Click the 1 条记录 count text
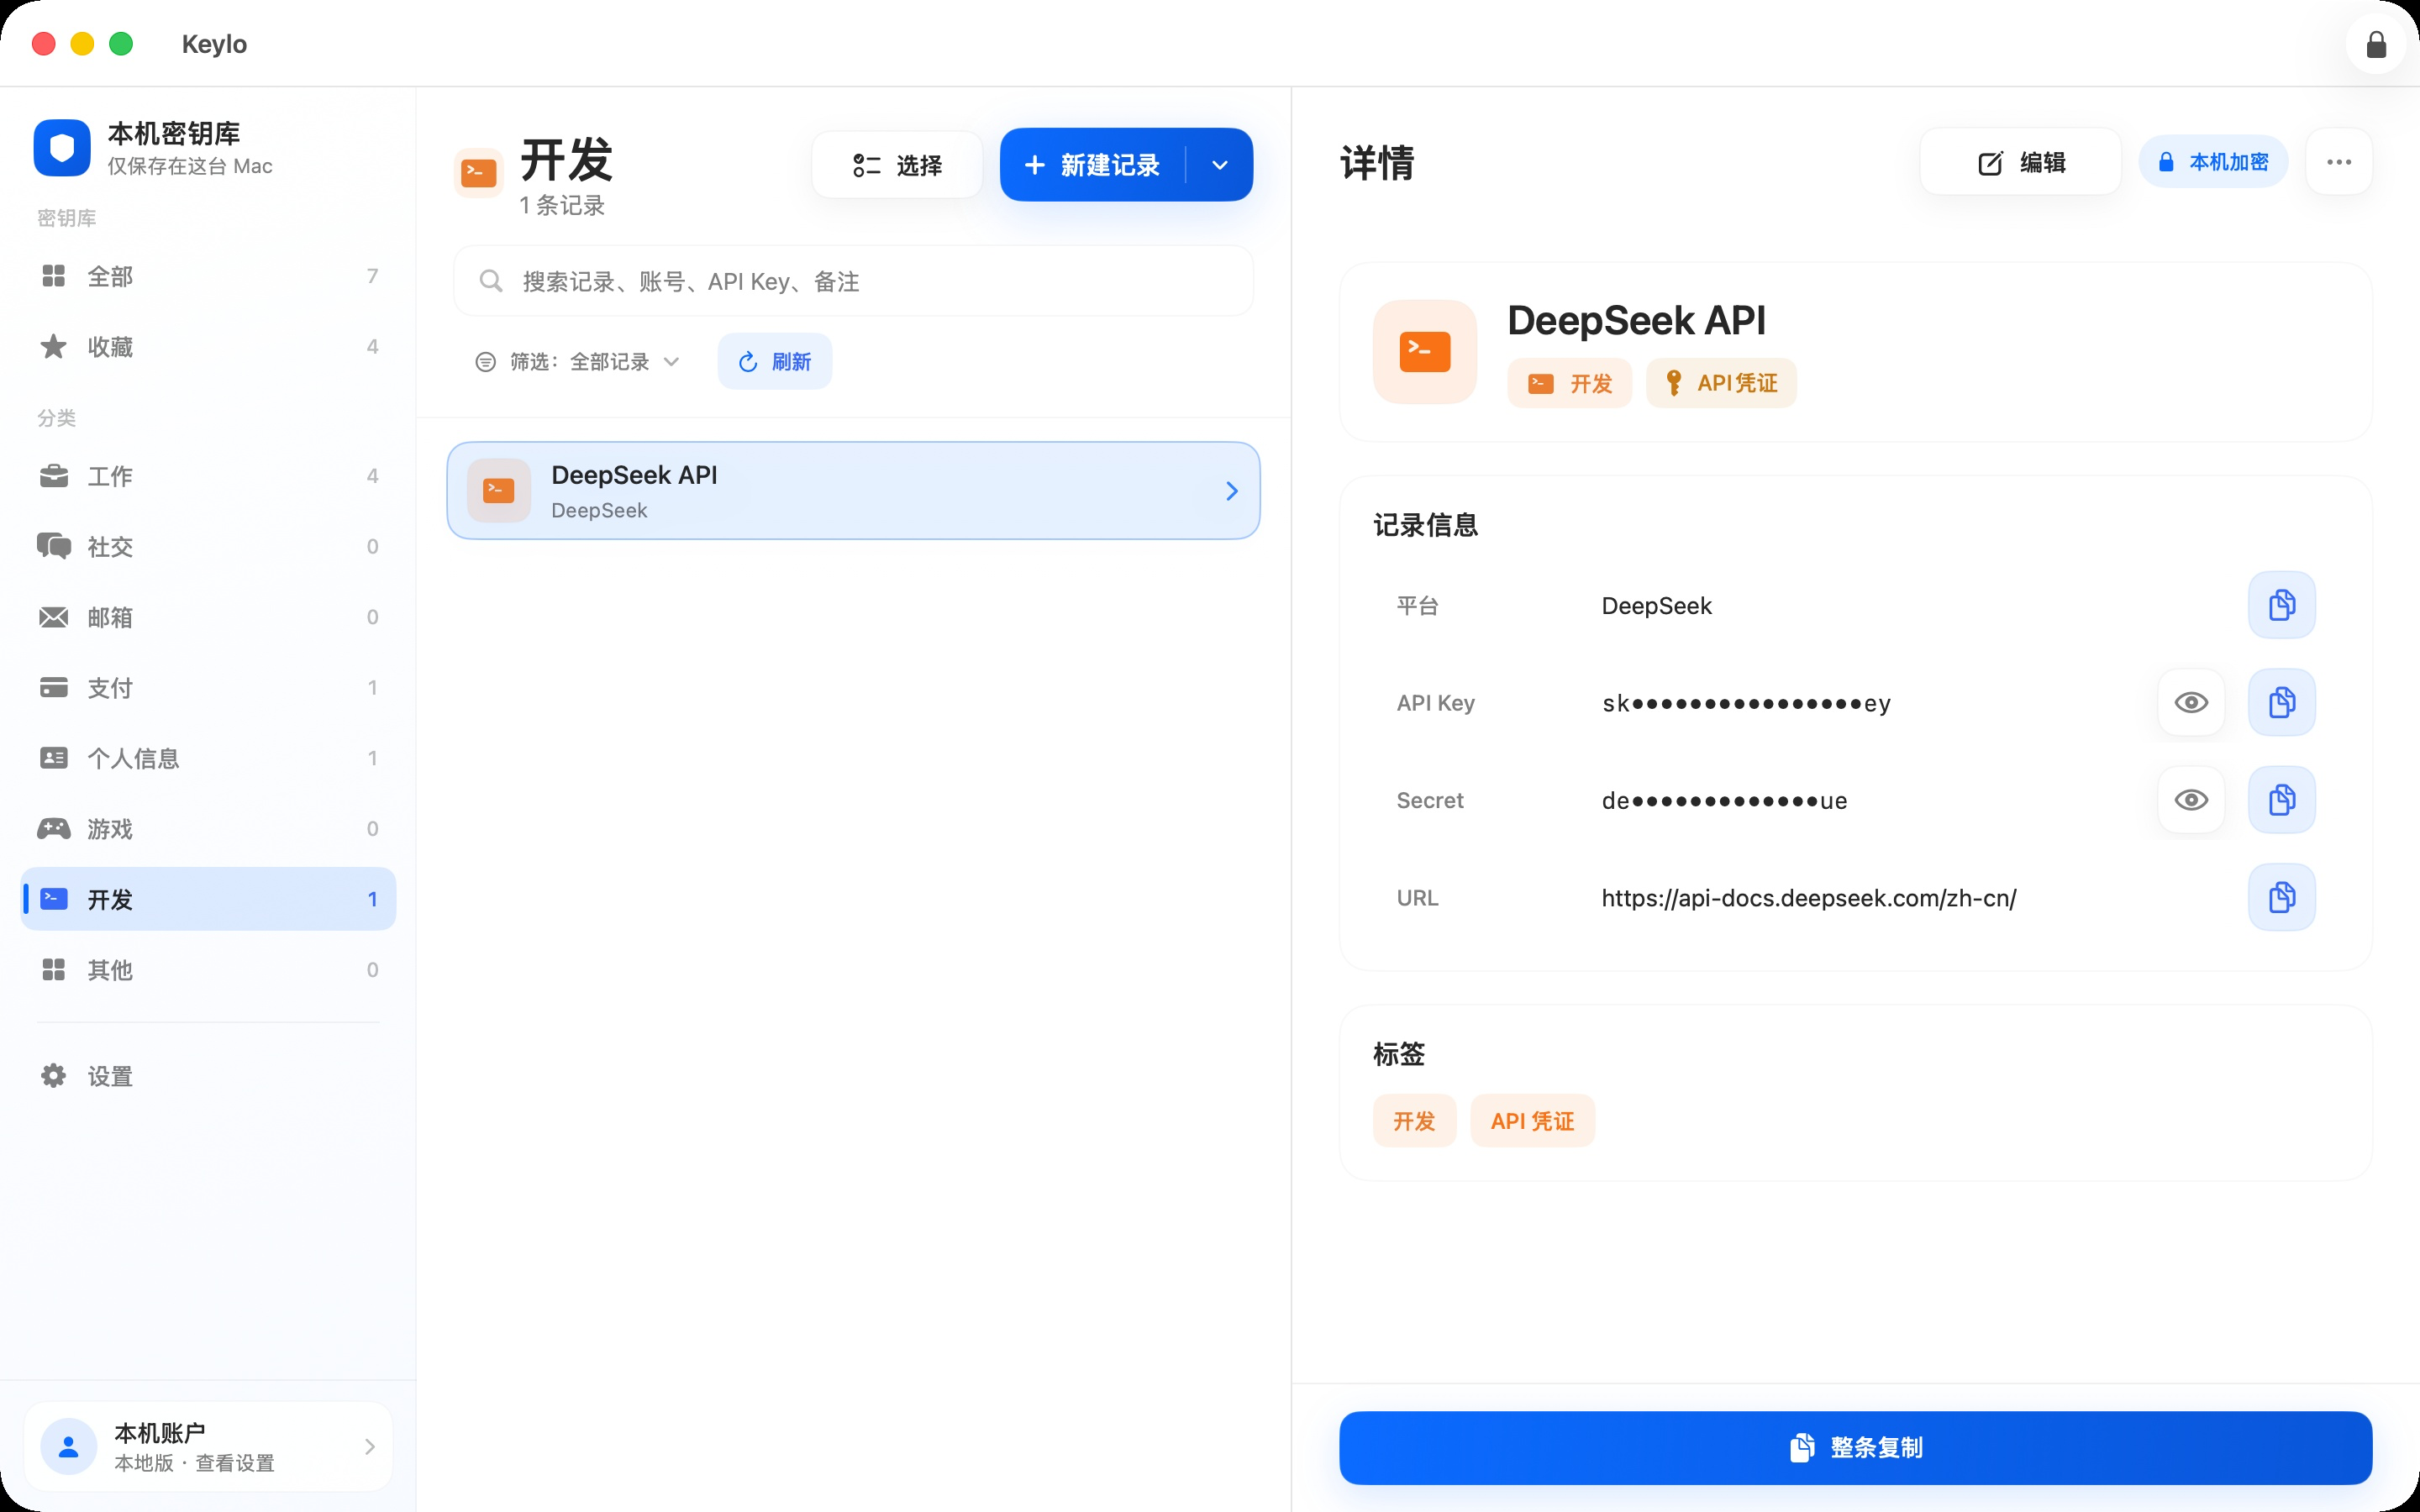Viewport: 2420px width, 1512px height. tap(562, 206)
